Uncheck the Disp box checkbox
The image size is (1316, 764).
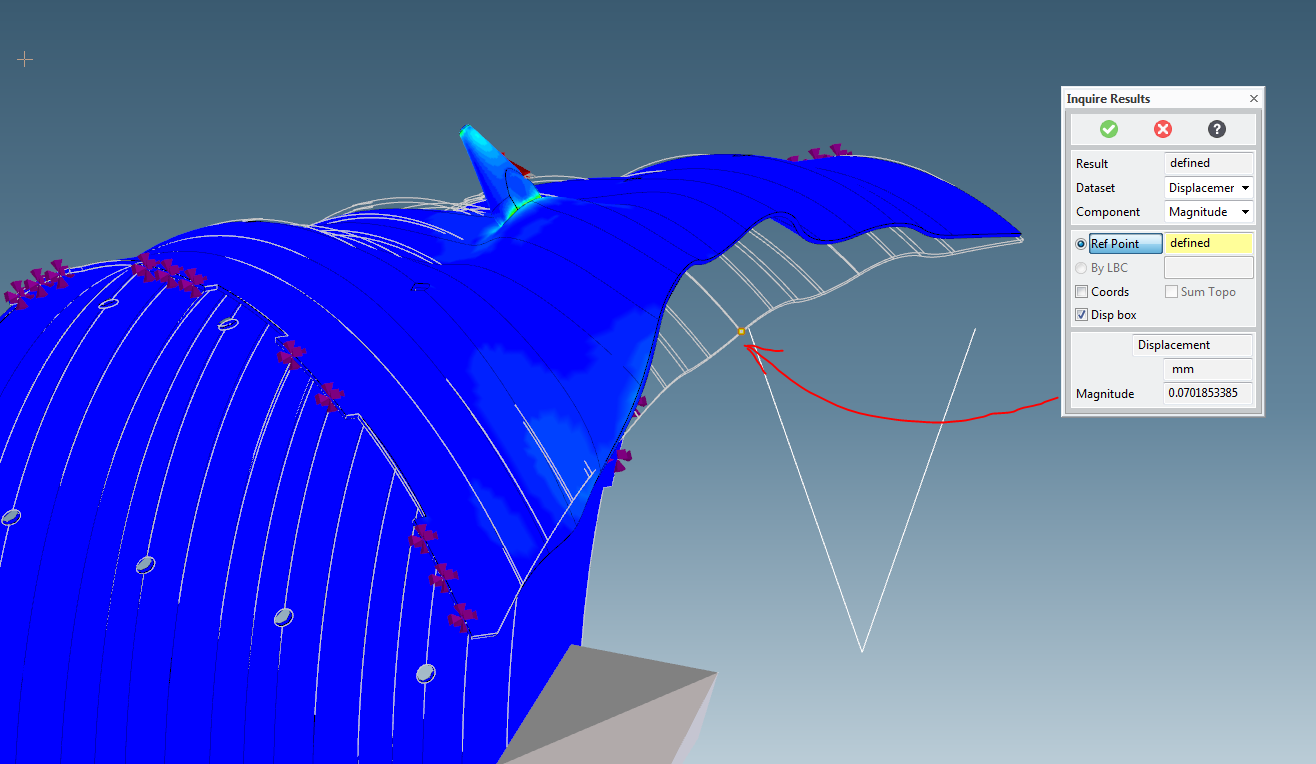tap(1082, 315)
